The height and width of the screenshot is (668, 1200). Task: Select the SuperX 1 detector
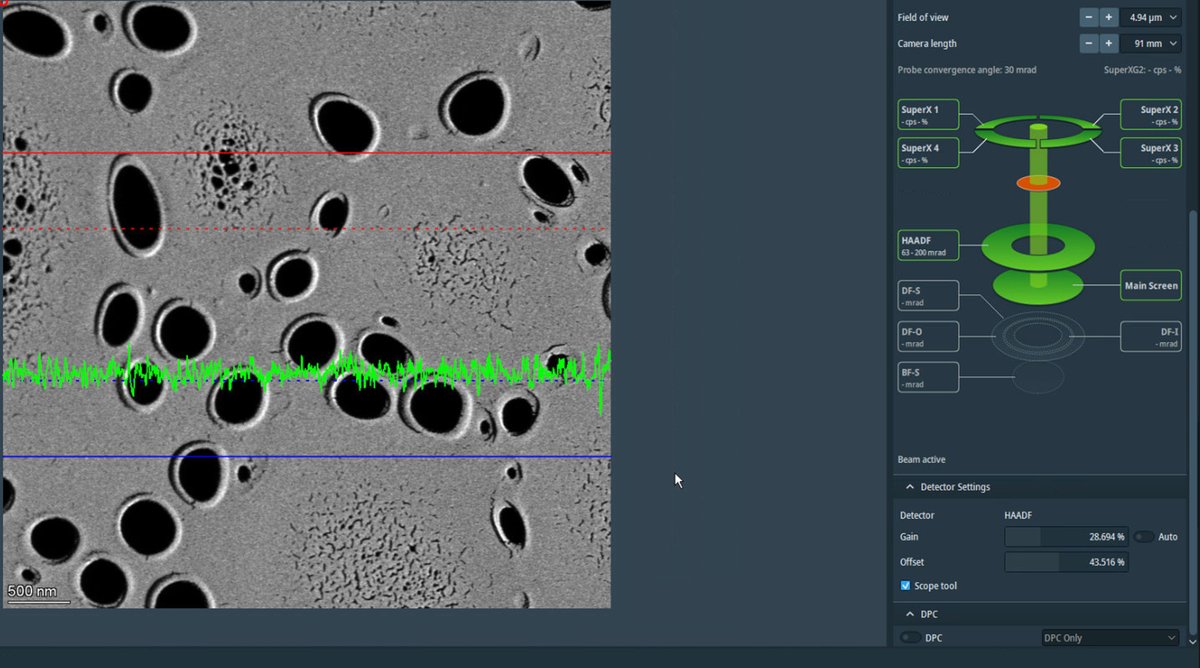926,113
